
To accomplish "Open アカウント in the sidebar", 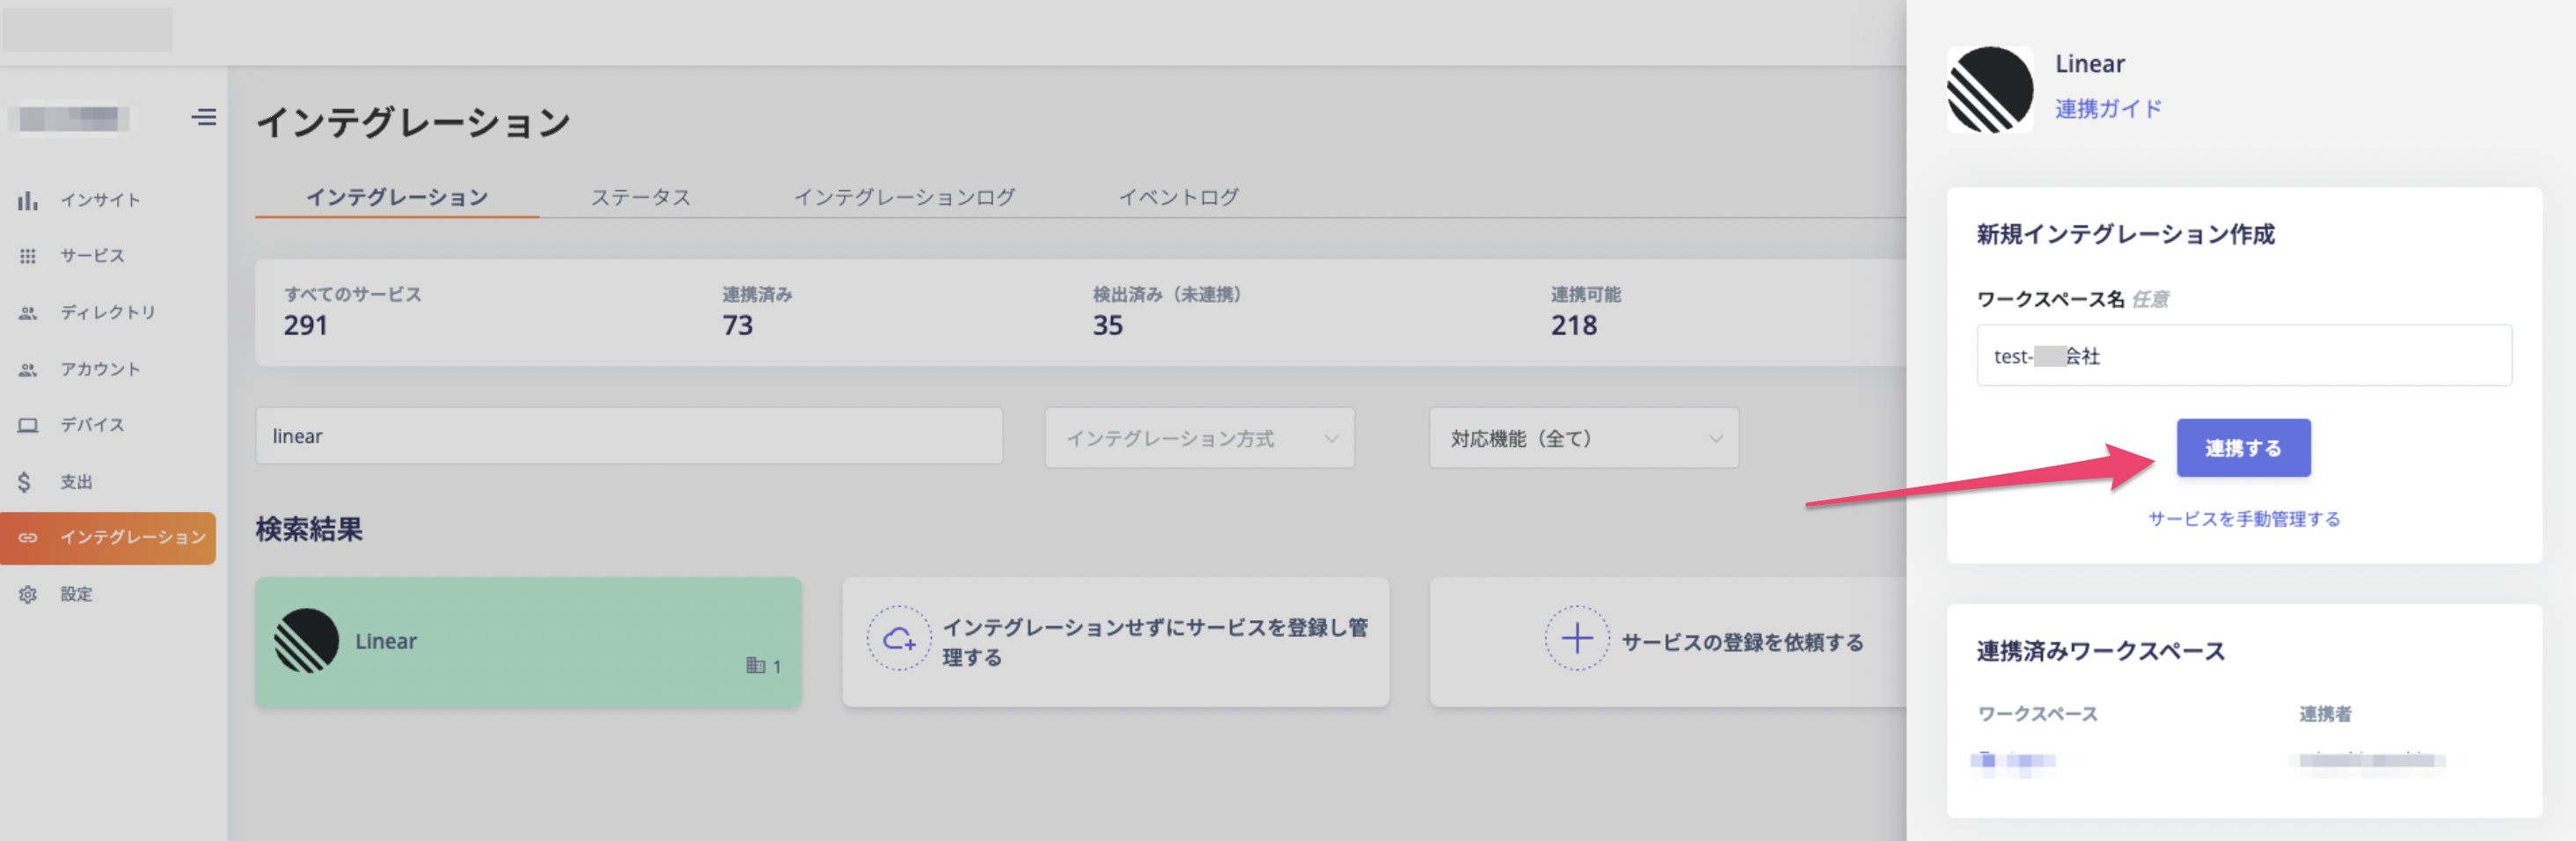I will tap(100, 370).
